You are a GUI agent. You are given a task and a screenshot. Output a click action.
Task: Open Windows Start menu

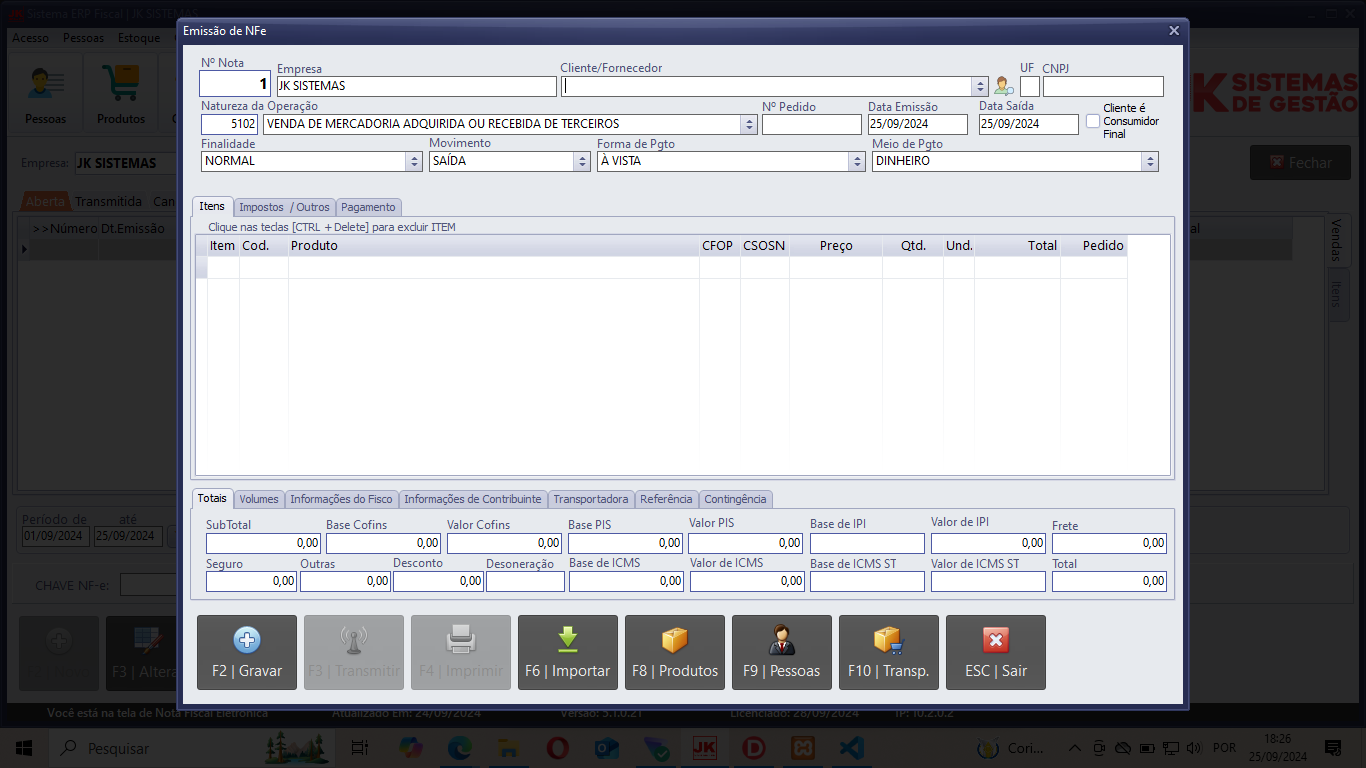tap(24, 748)
